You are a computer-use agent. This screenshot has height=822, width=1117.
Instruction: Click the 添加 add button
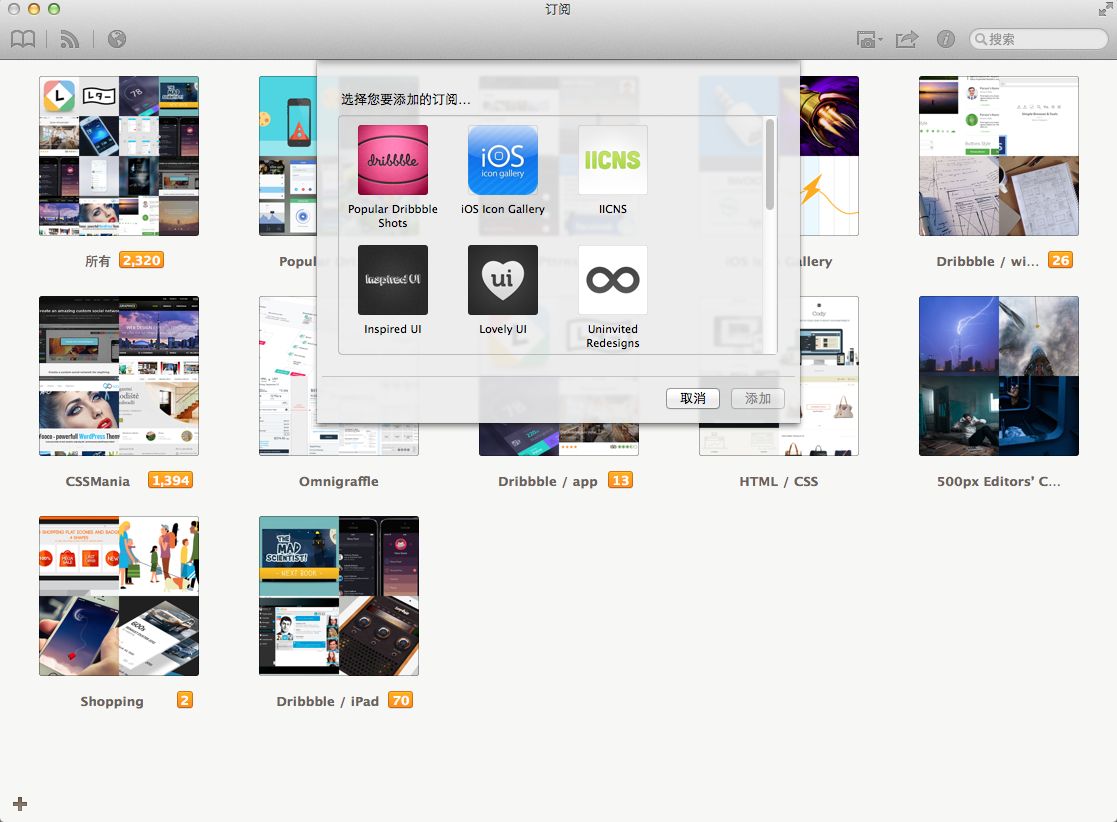coord(758,398)
